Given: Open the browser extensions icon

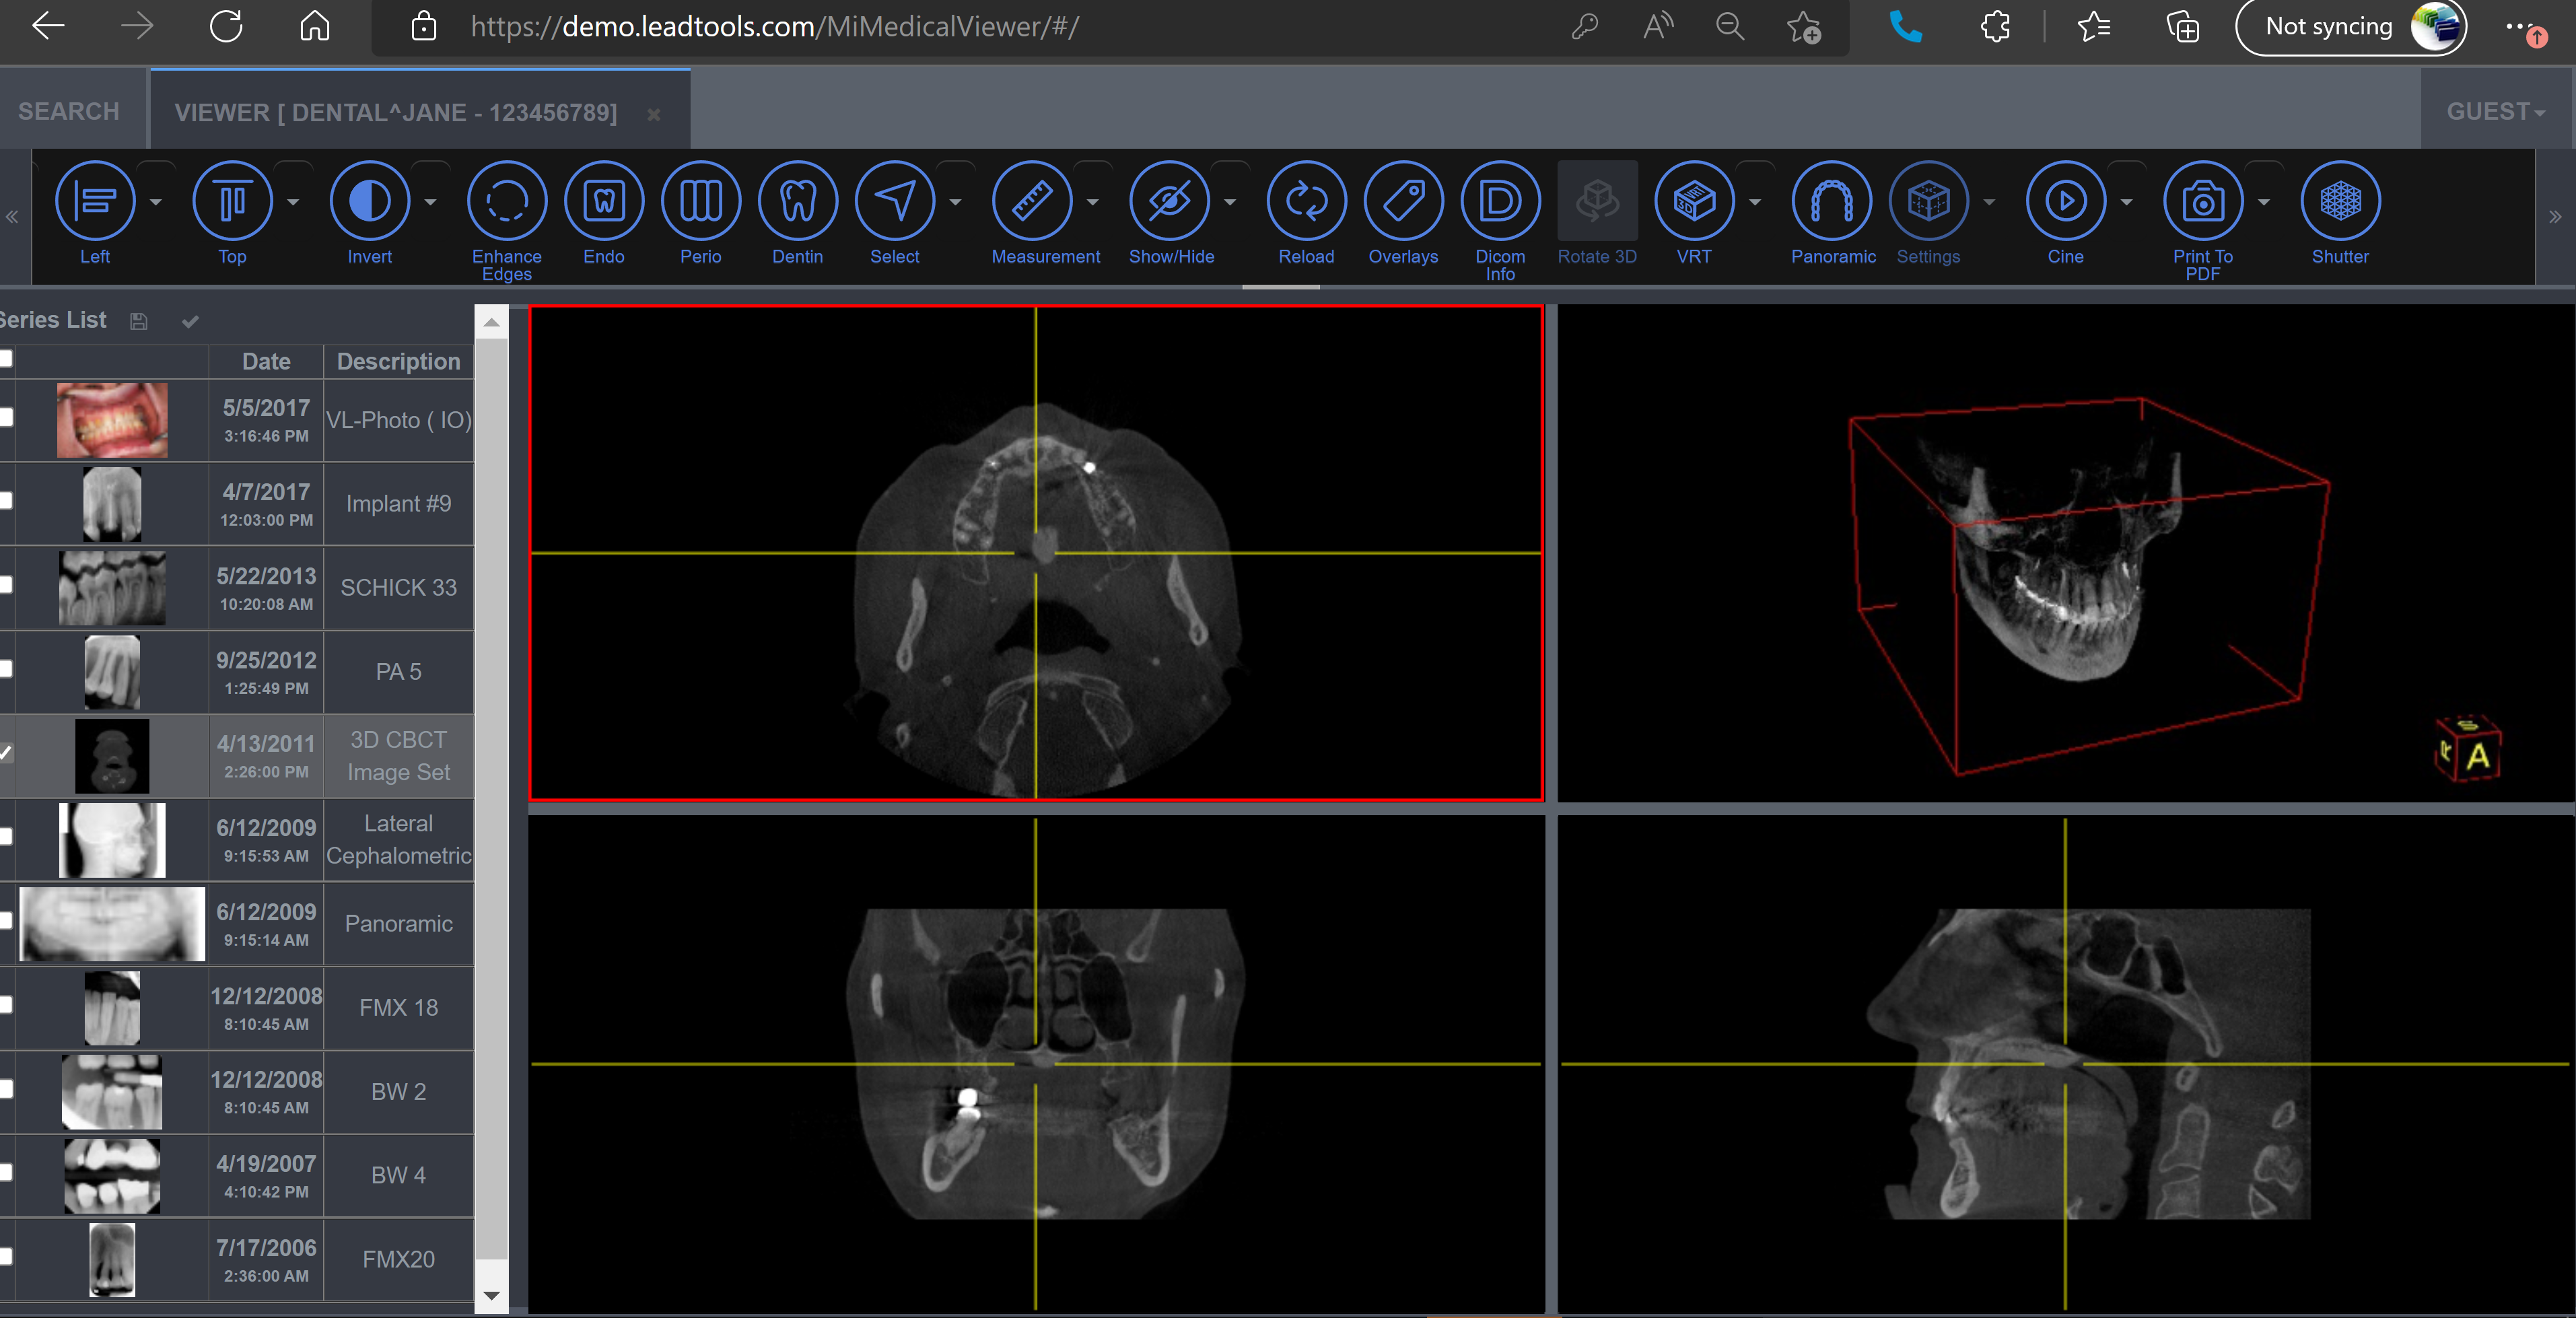Looking at the screenshot, I should point(1995,27).
